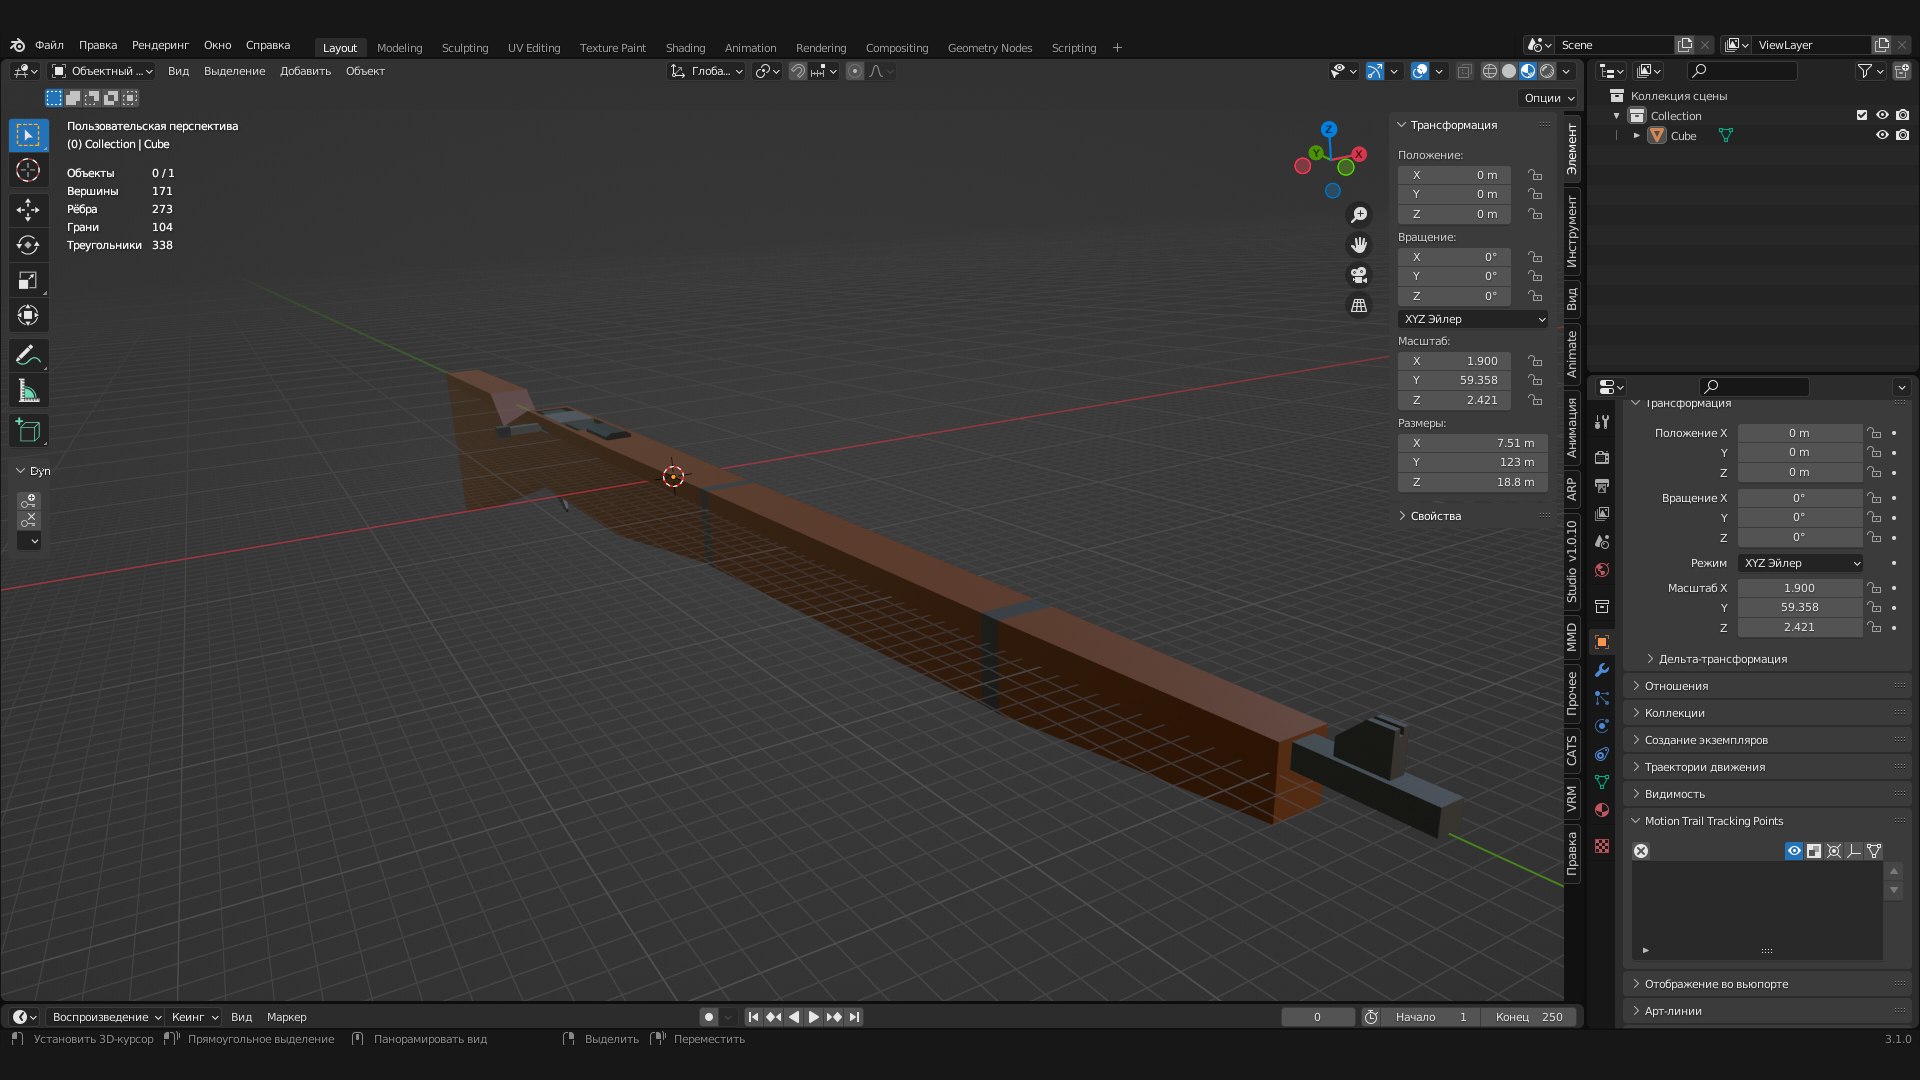Viewport: 1920px width, 1080px height.
Task: Open Объектный mode dropdown
Action: click(x=101, y=71)
